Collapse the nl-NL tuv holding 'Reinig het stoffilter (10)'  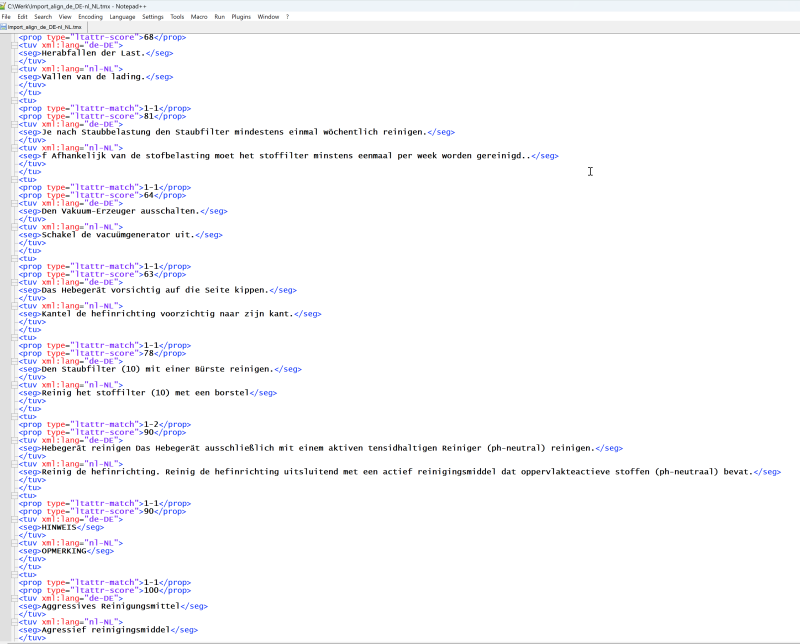click(15, 385)
